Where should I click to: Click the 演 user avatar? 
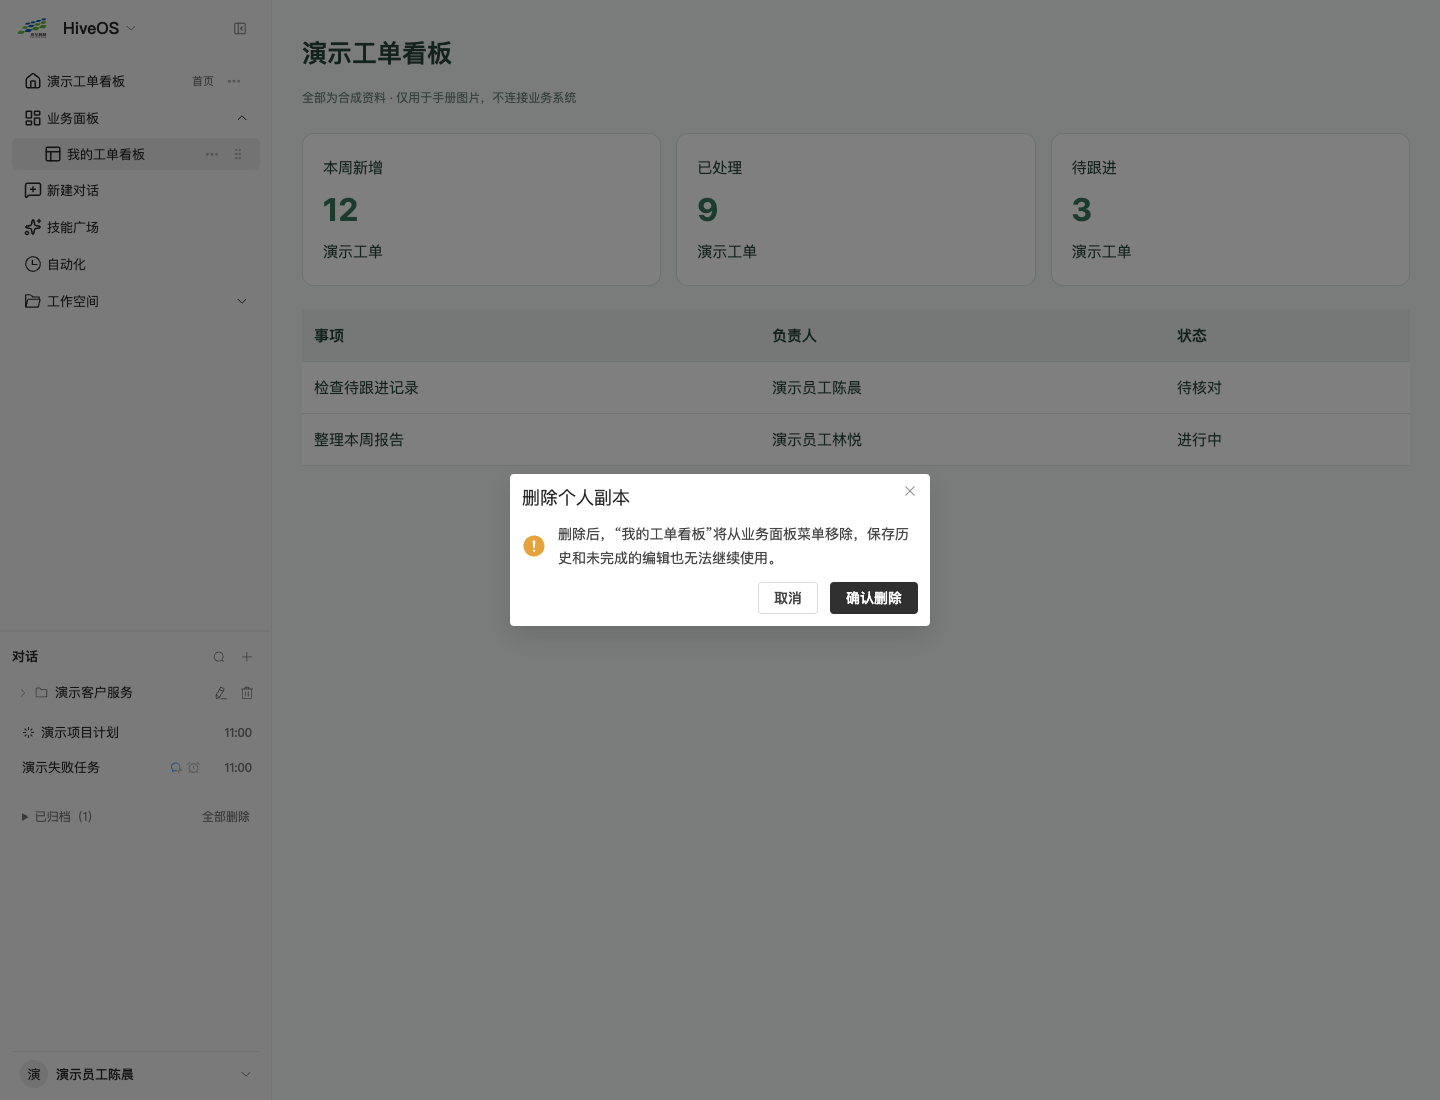tap(34, 1074)
